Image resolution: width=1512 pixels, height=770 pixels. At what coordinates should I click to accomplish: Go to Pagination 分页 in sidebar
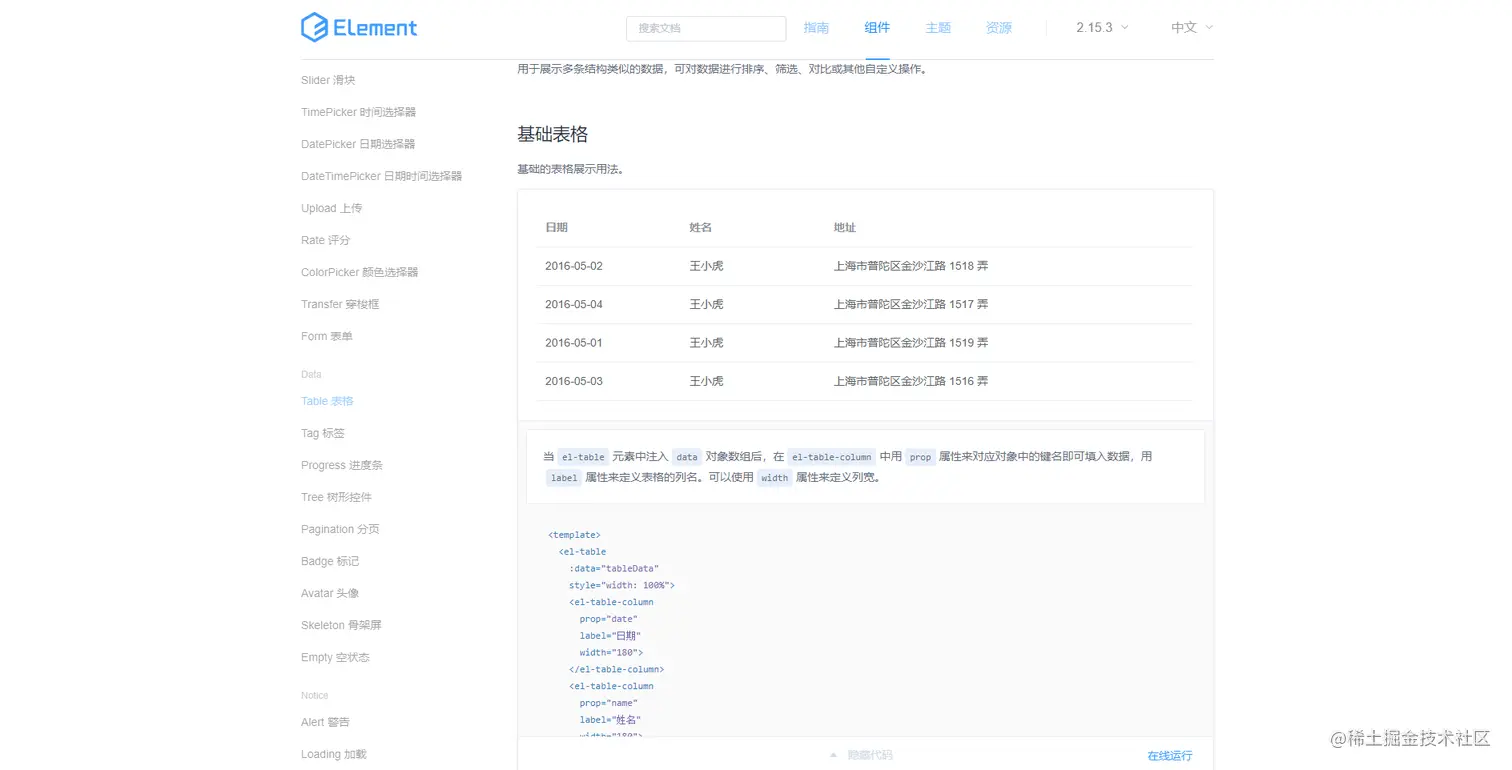(x=340, y=529)
